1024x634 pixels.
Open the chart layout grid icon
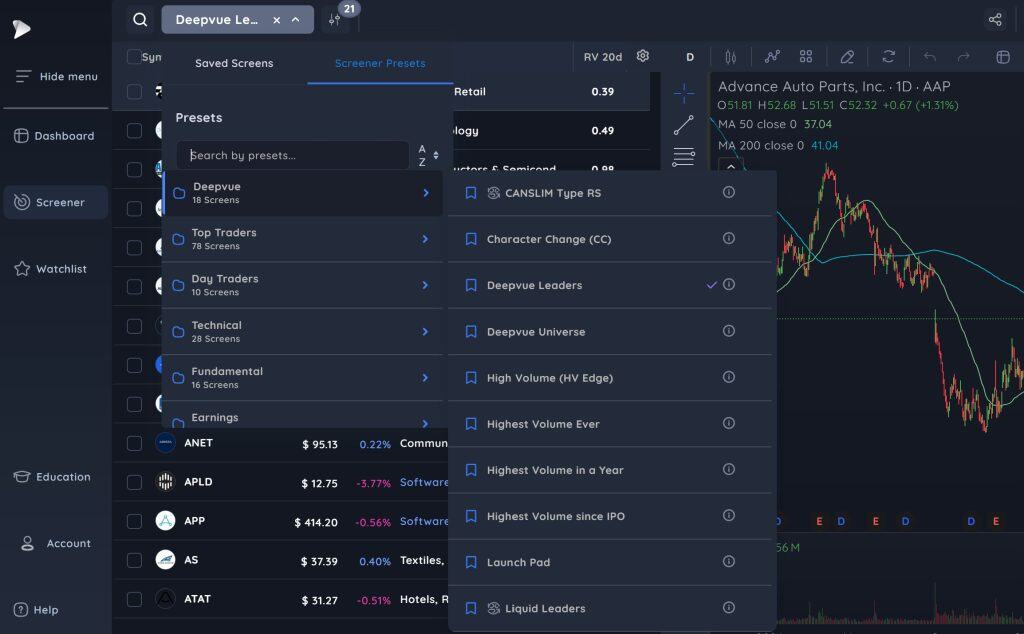(x=806, y=57)
